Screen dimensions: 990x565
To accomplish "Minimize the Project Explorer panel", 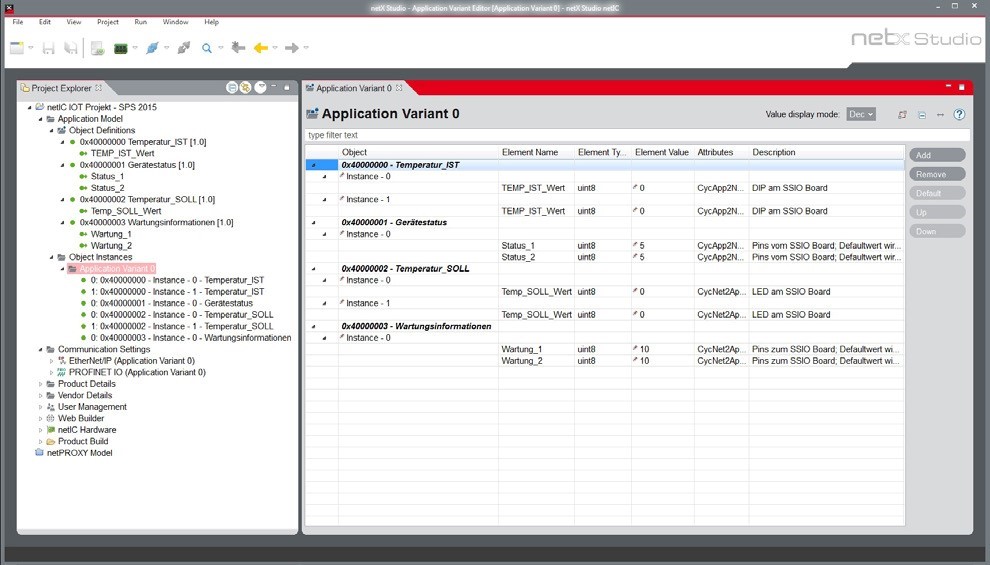I will (273, 87).
